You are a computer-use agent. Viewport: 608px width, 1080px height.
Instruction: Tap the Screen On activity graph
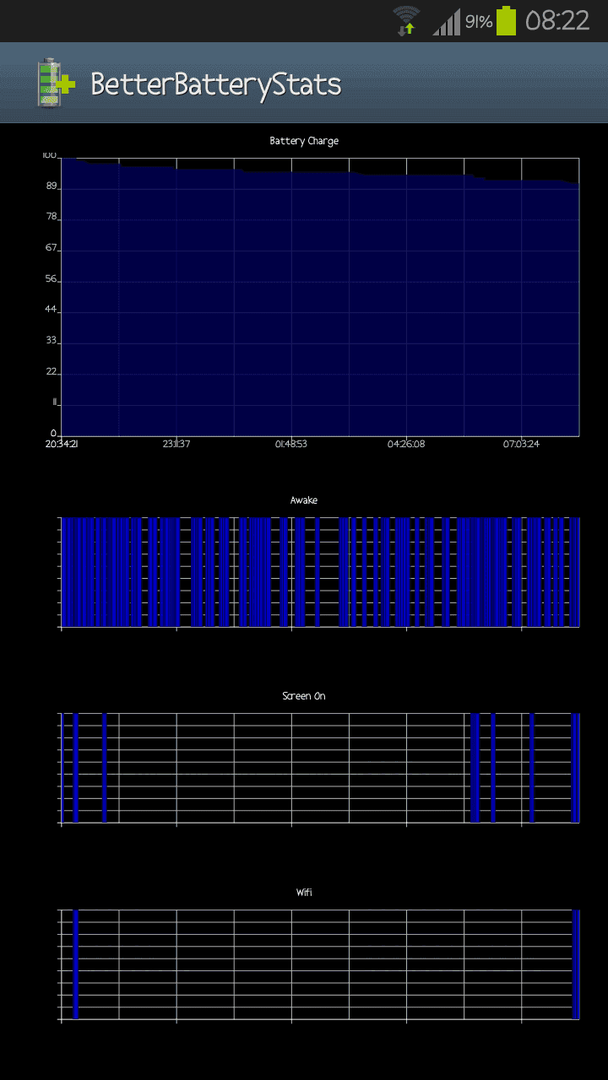(320, 768)
